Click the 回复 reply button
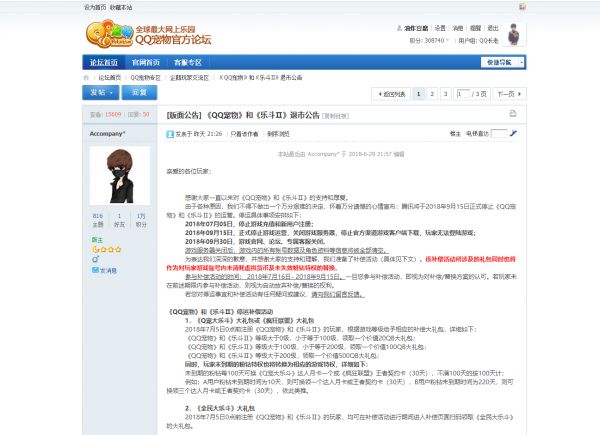Screen dimensions: 600x435 140,92
